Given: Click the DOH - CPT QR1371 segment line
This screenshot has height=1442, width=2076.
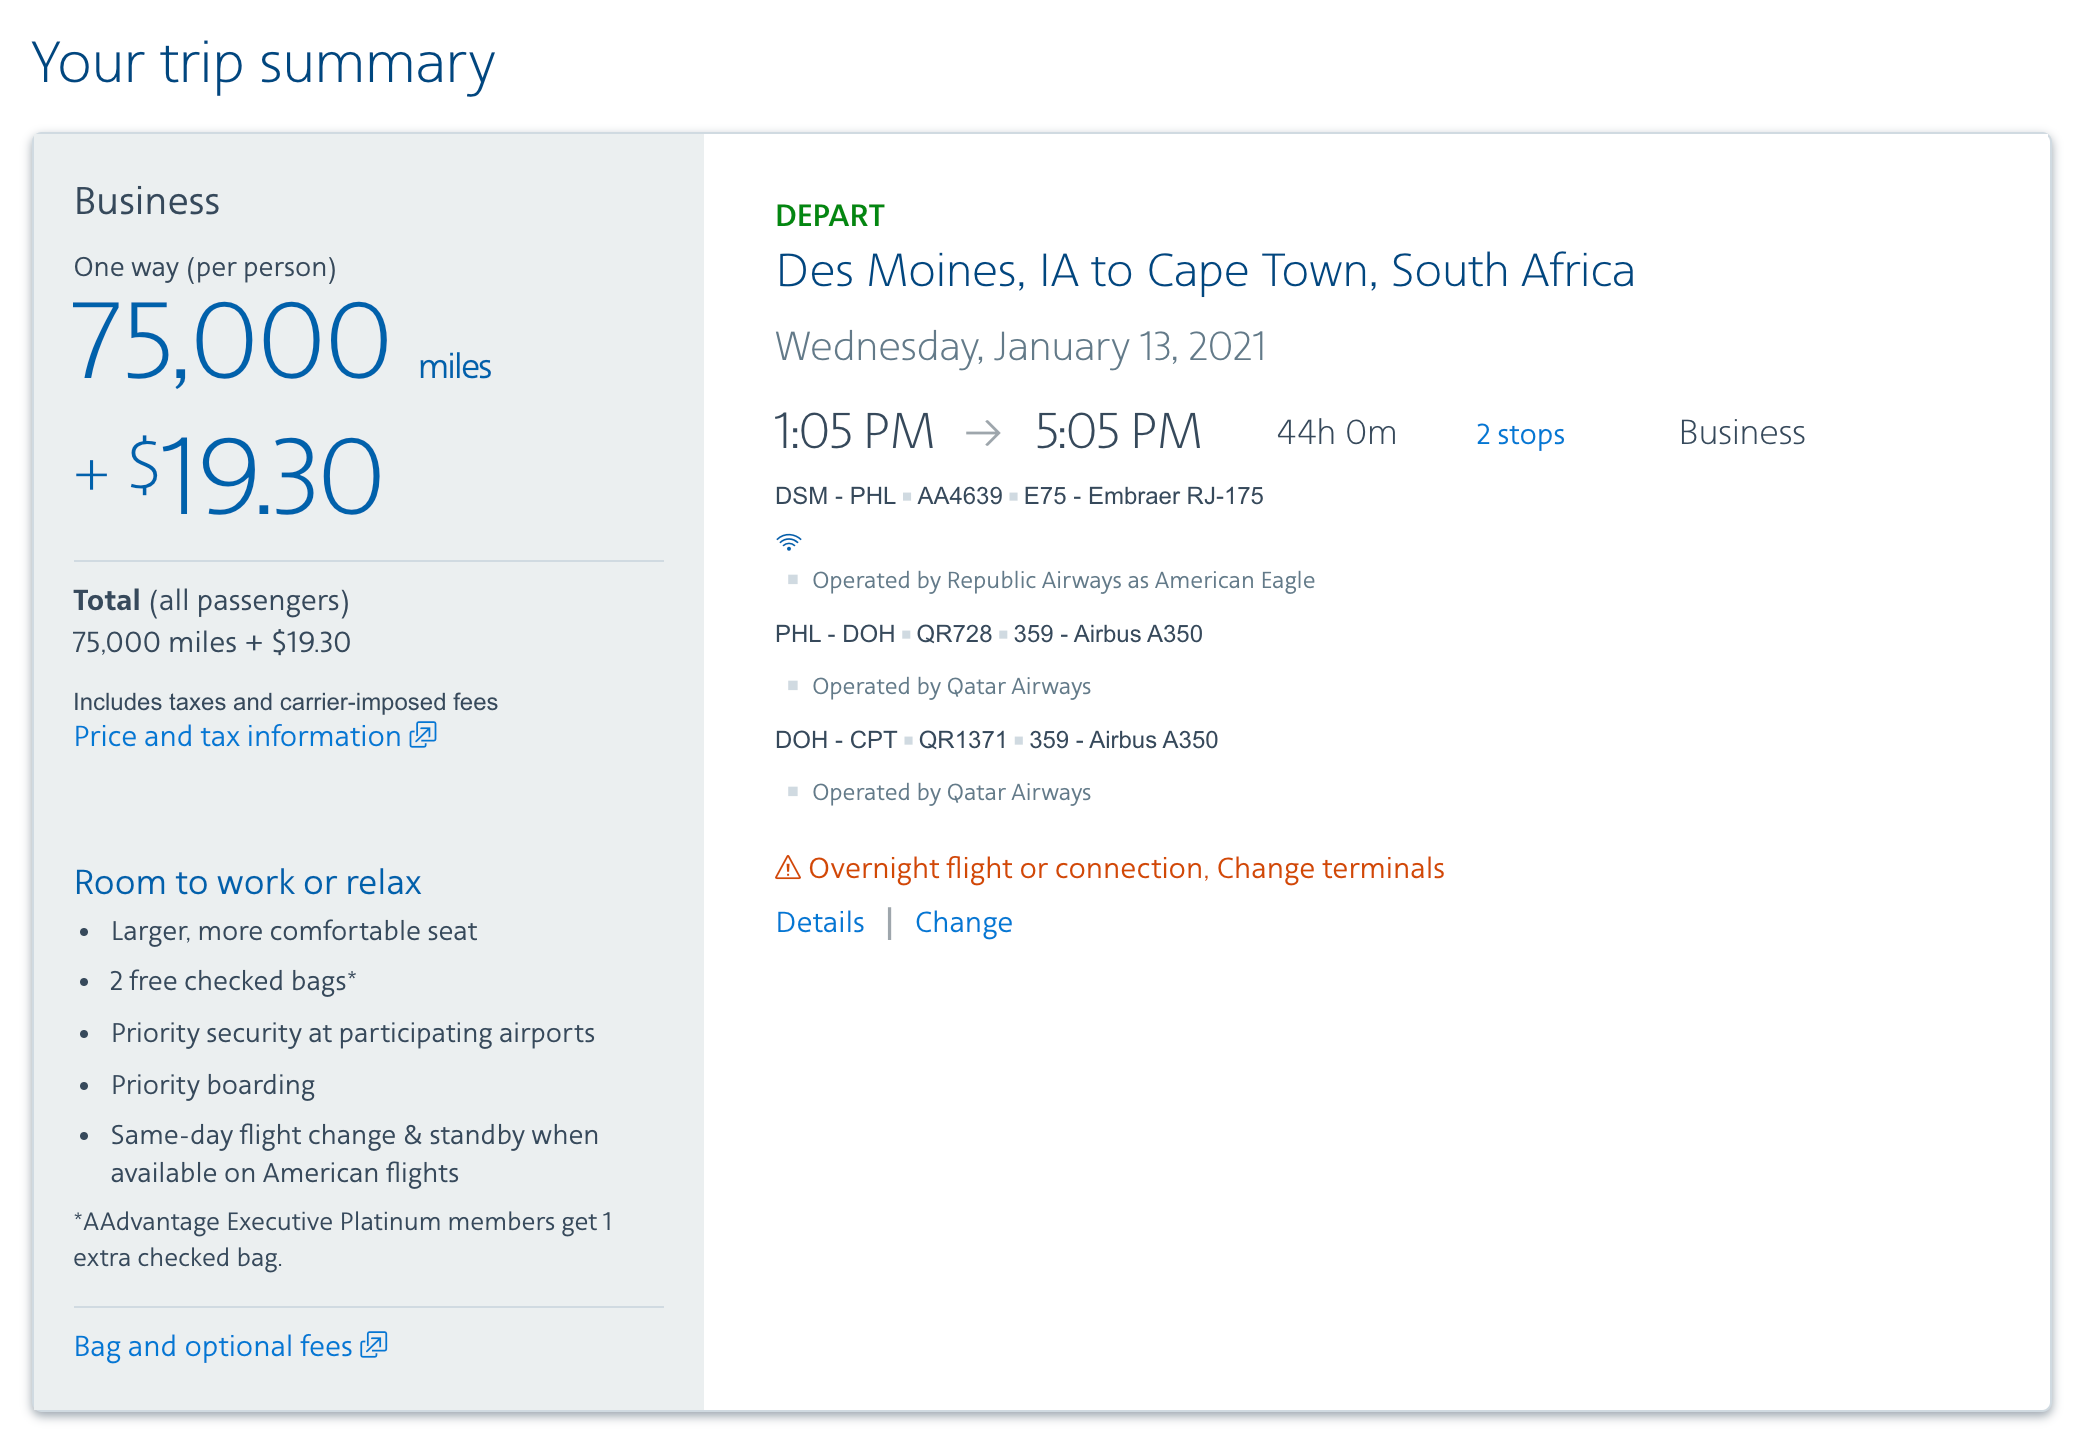Looking at the screenshot, I should click(996, 740).
